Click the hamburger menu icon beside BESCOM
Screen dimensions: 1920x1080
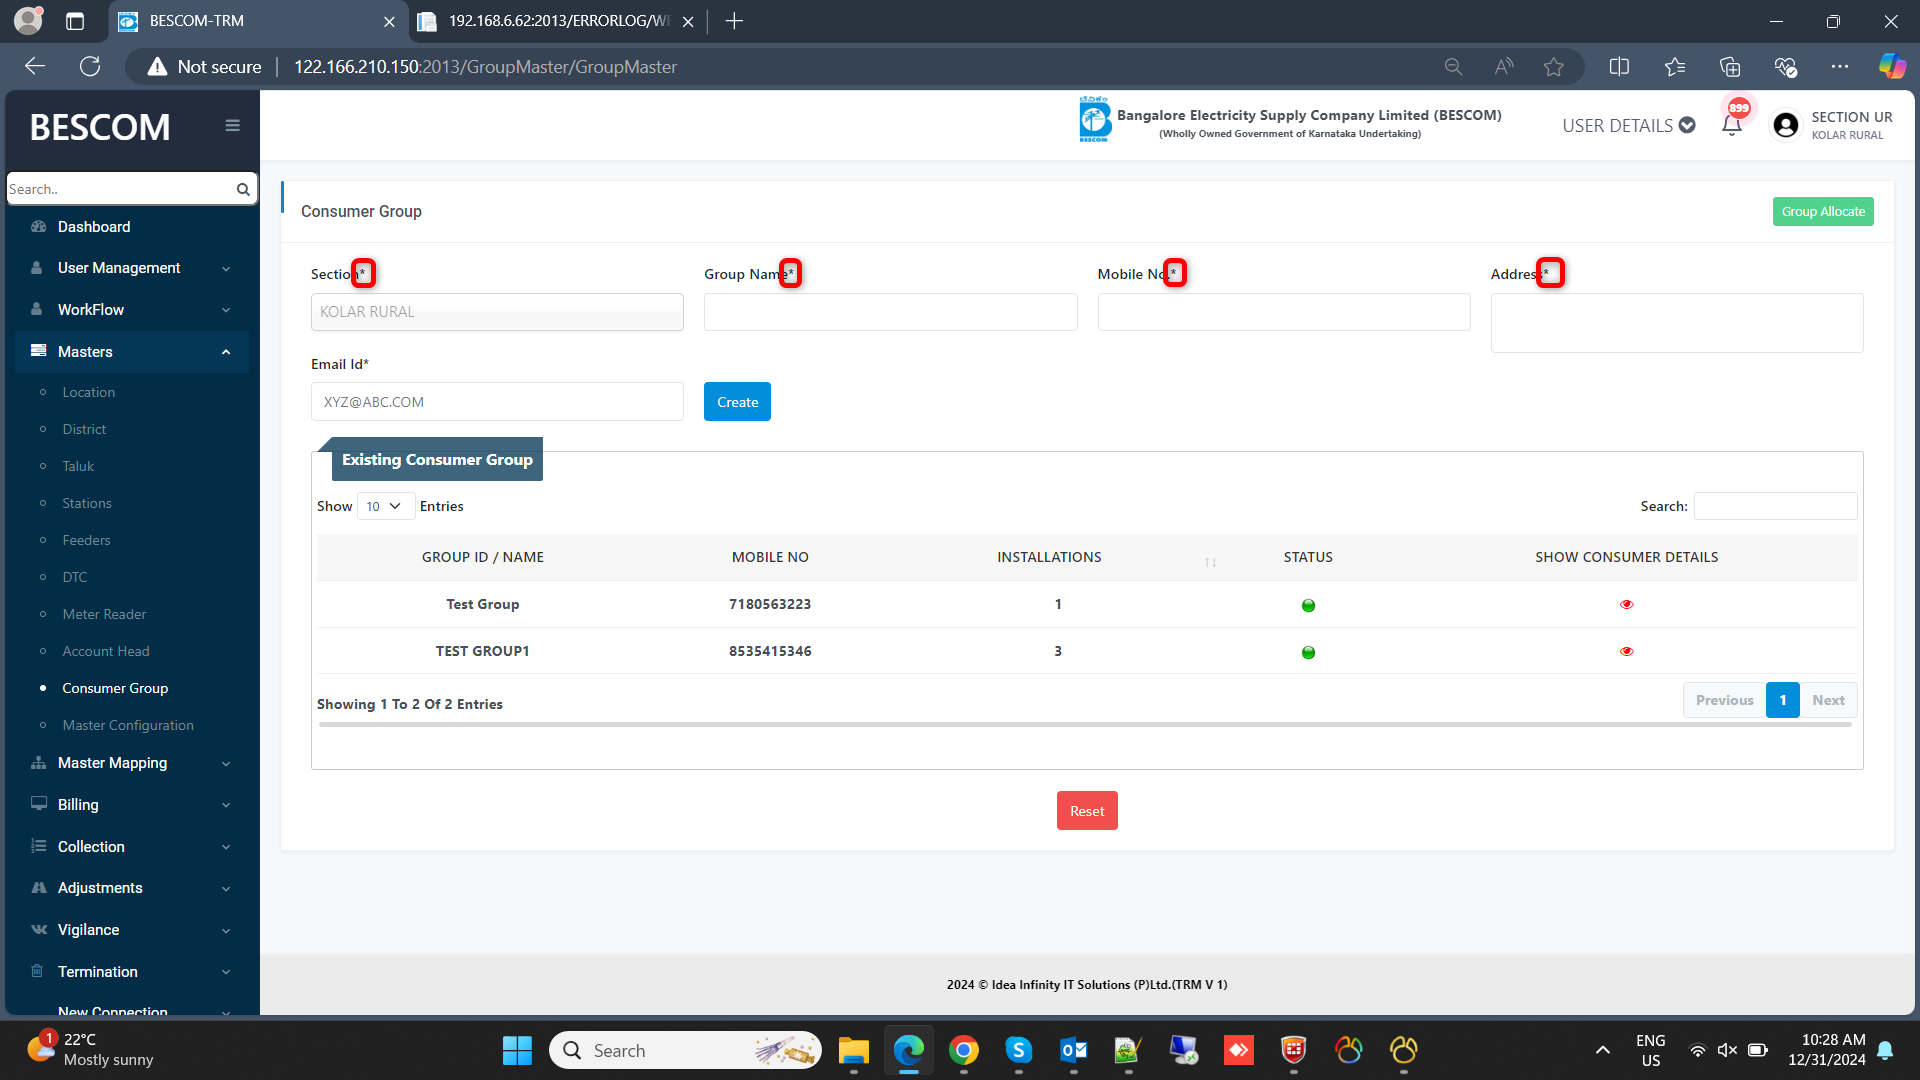[x=232, y=126]
